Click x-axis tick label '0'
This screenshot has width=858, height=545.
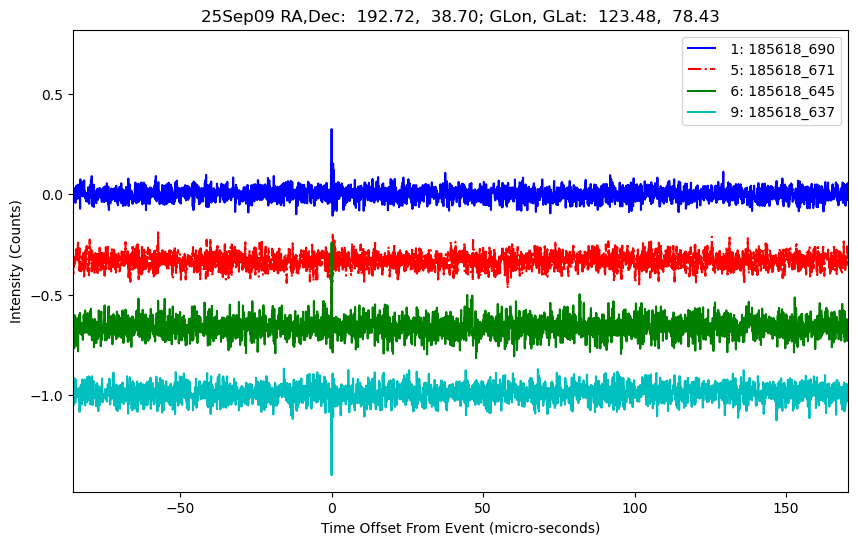pos(332,508)
